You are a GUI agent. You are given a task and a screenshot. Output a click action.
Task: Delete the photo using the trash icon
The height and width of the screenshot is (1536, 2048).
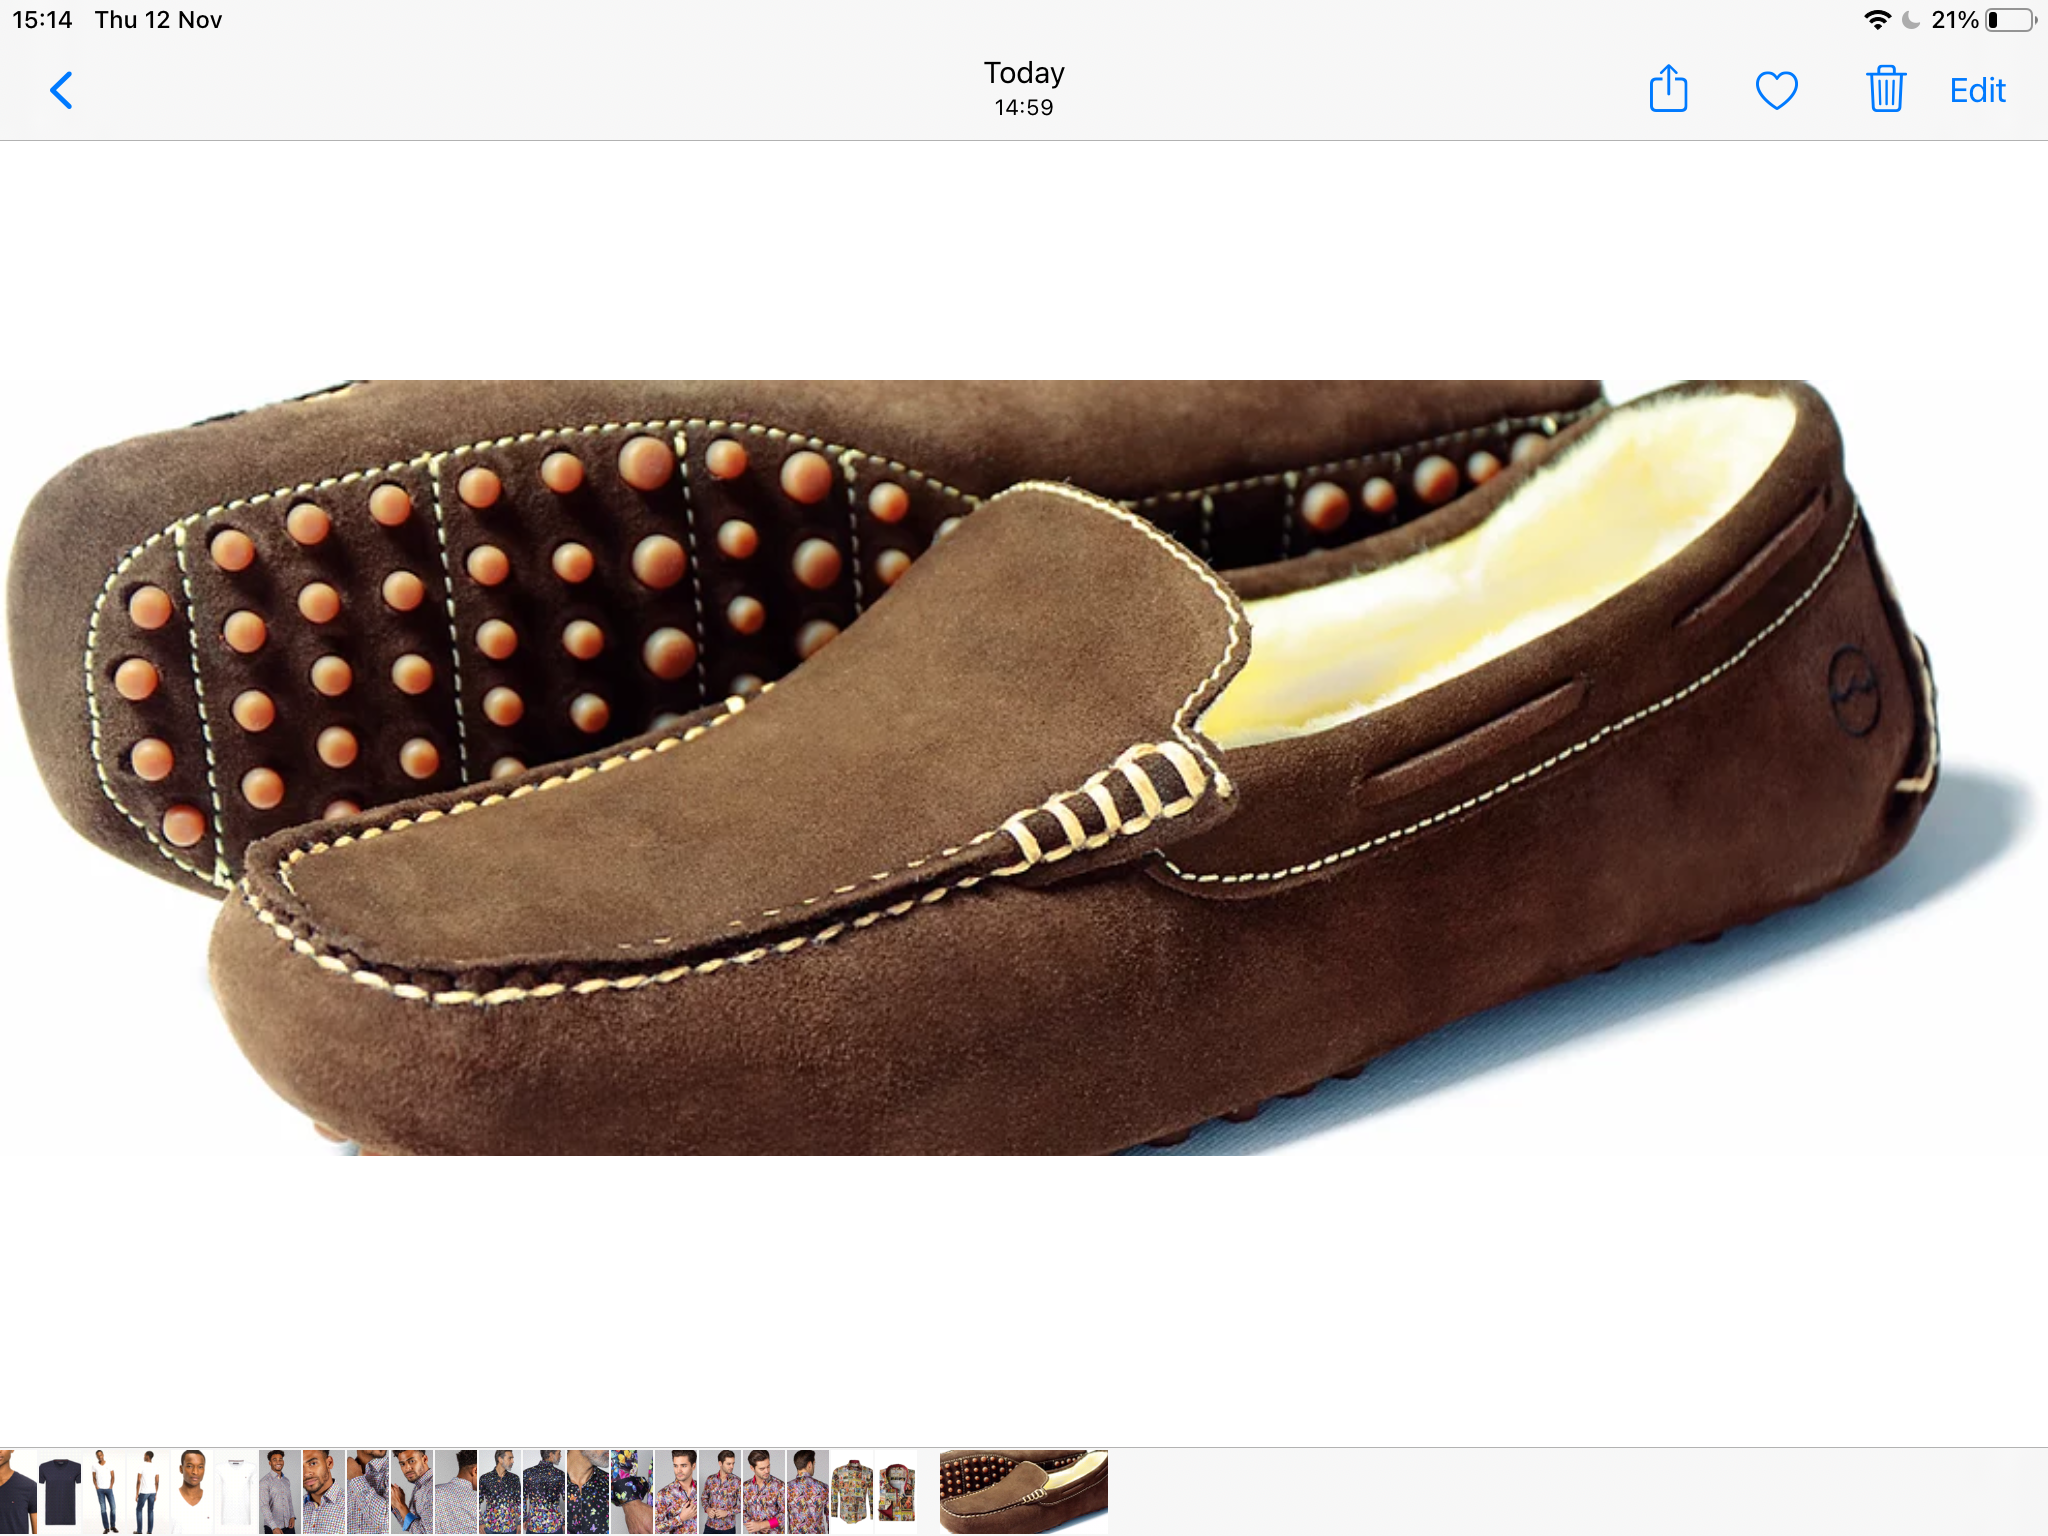point(1886,89)
